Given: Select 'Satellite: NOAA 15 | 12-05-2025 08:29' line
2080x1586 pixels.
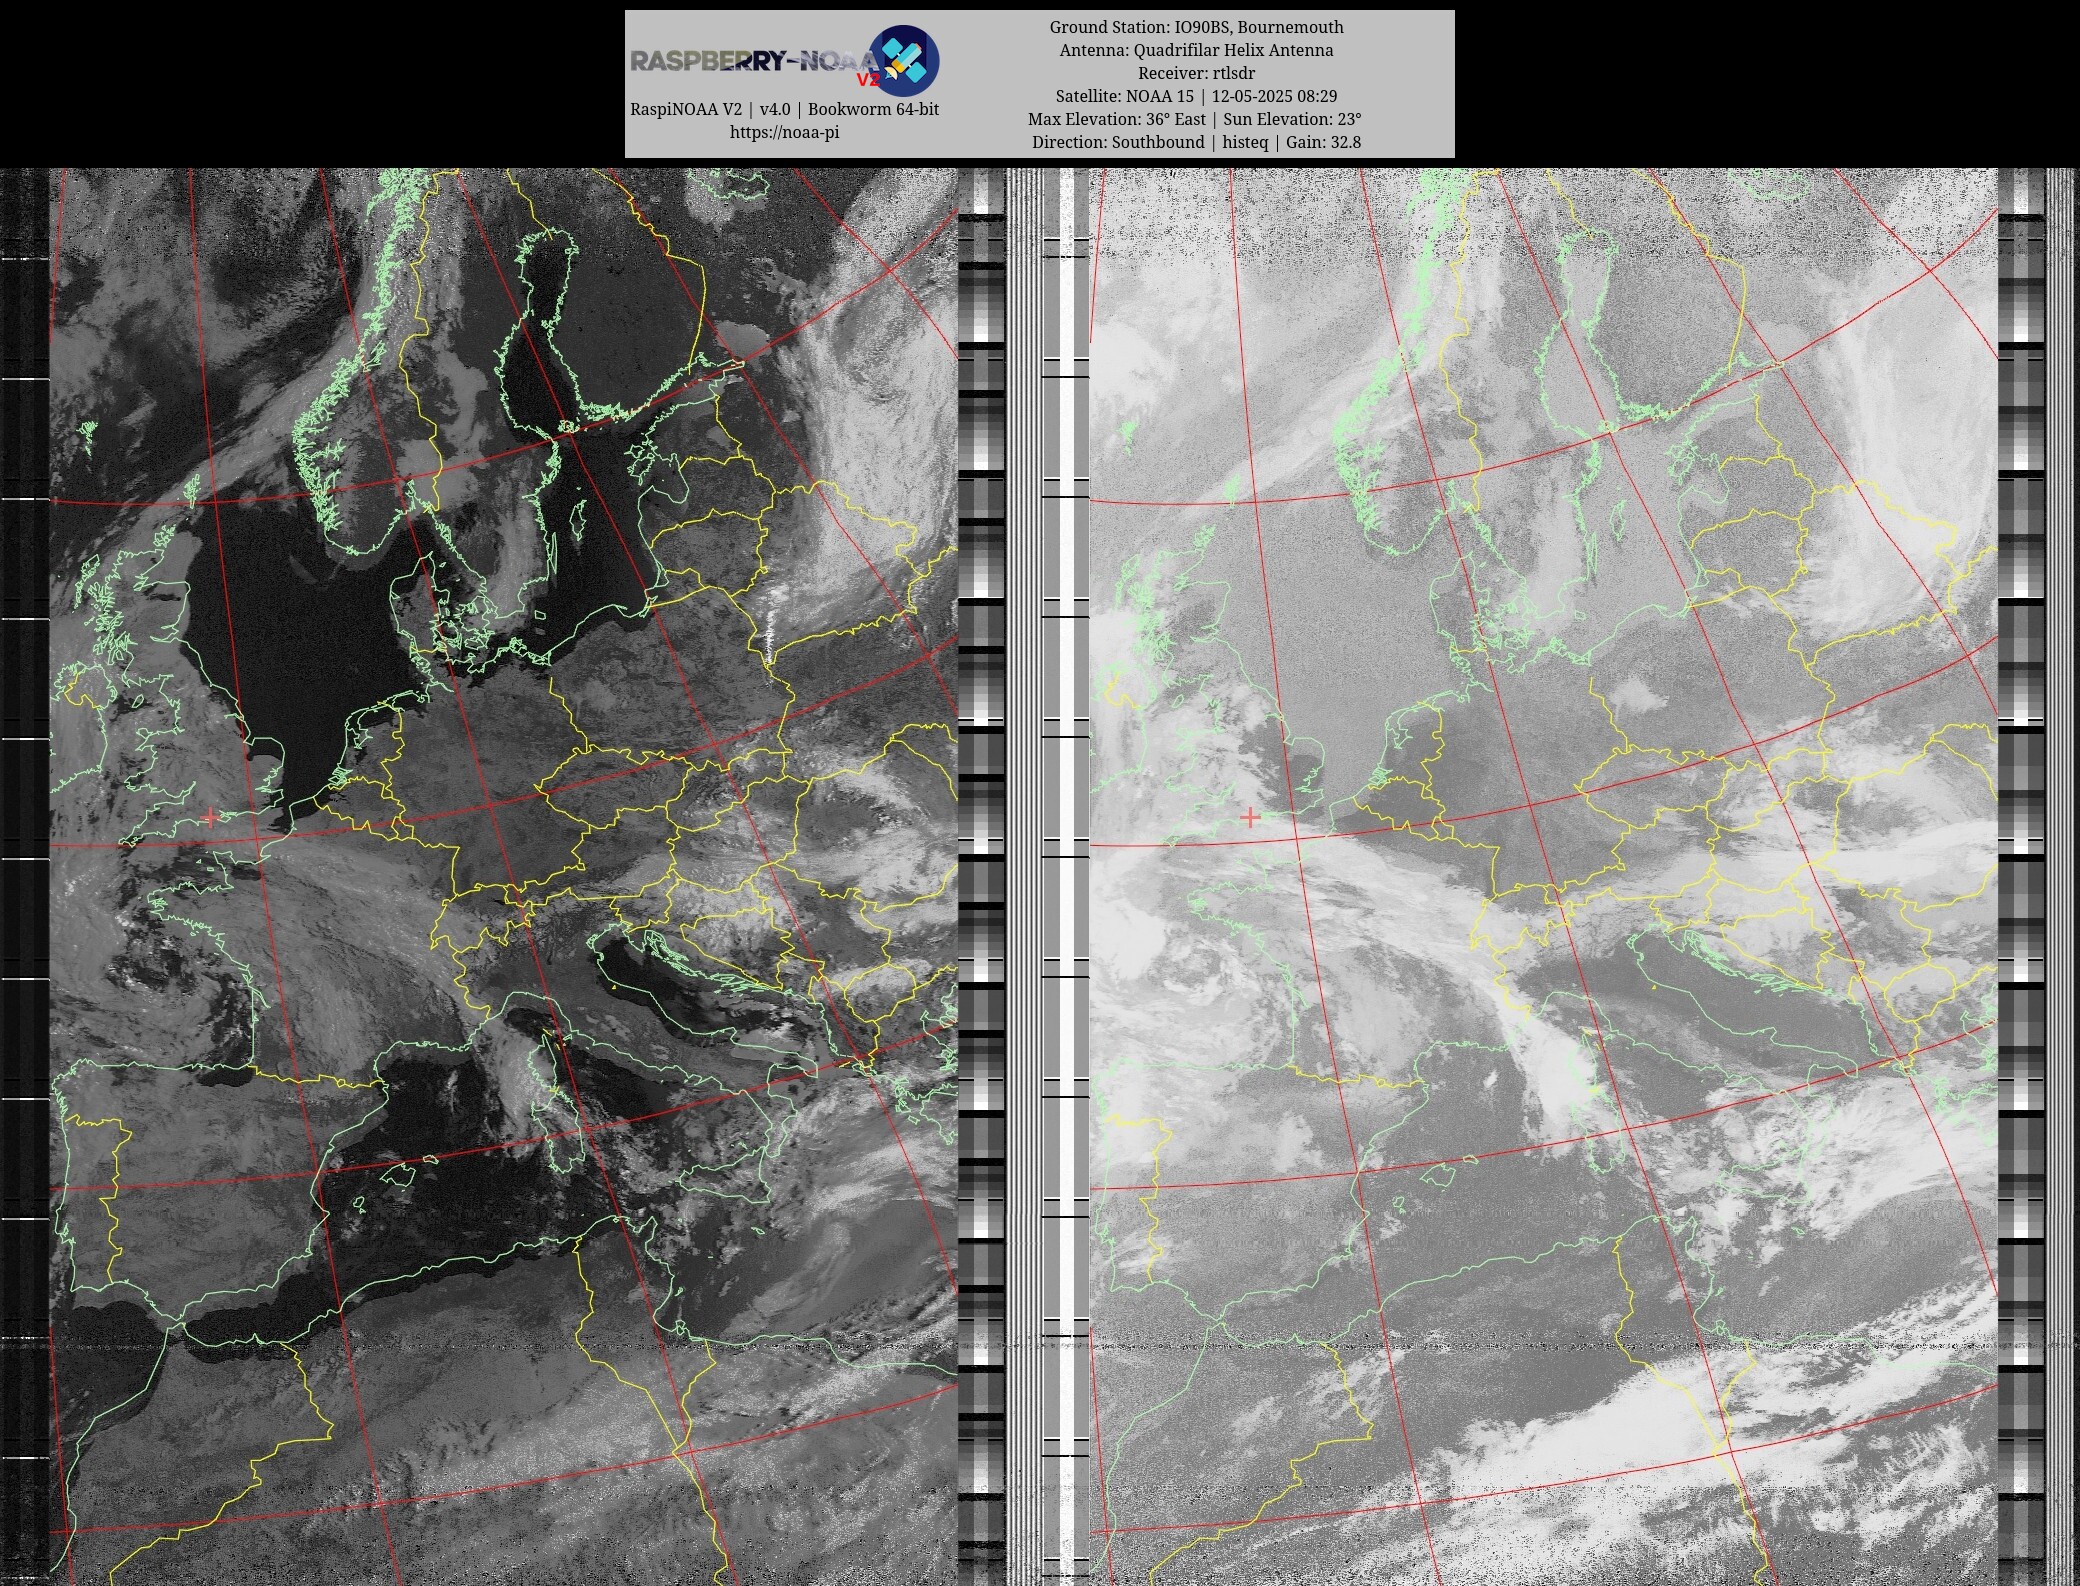Looking at the screenshot, I should 1196,96.
